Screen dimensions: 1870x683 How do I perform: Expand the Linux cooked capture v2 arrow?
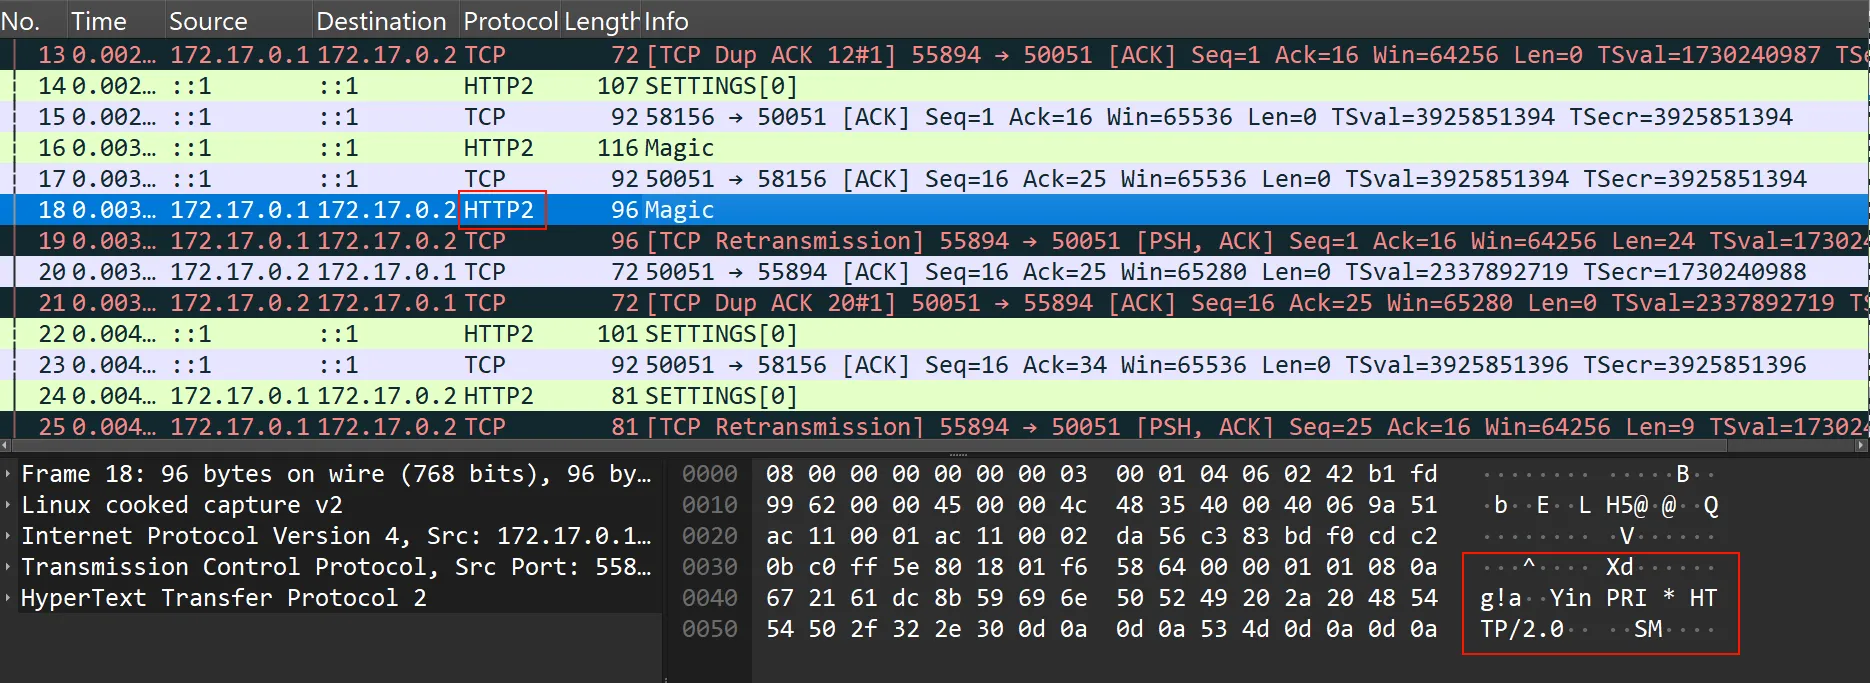(8, 504)
